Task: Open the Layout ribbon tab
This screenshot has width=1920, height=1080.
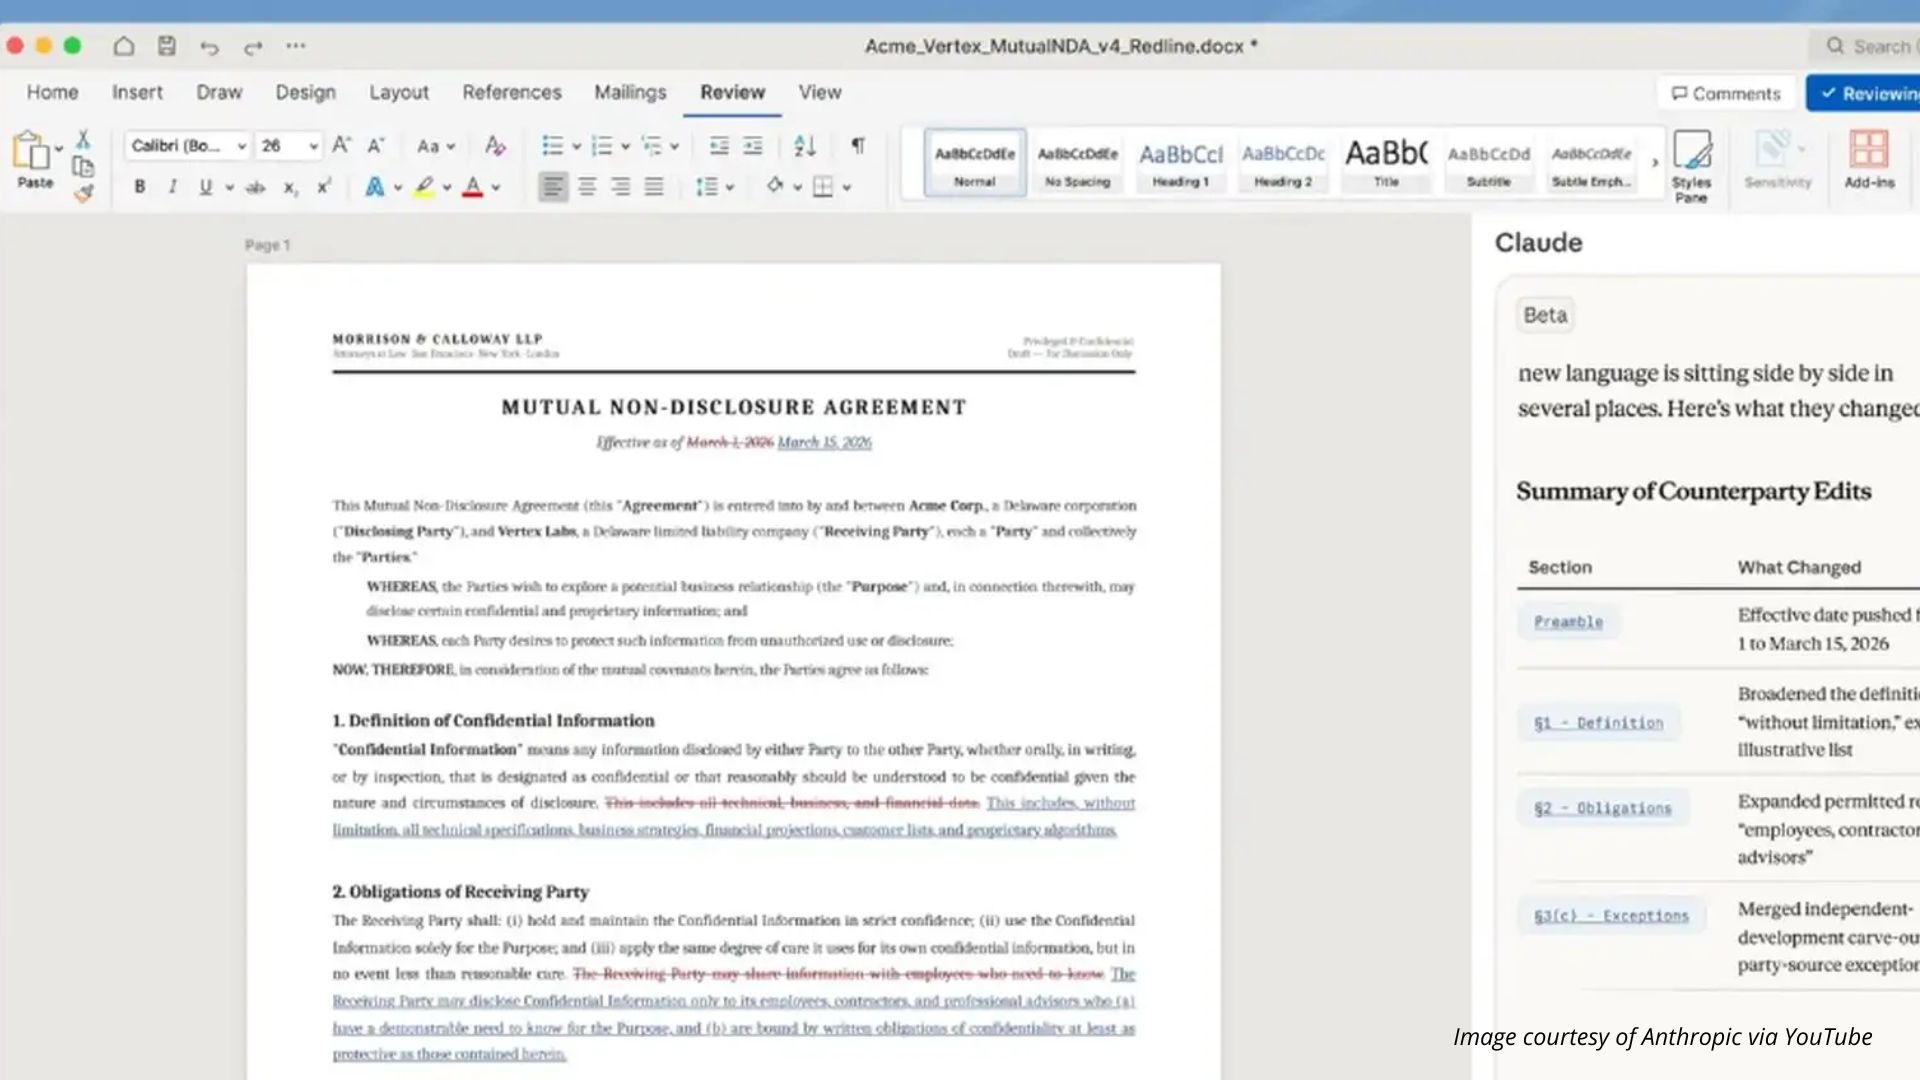Action: (398, 92)
